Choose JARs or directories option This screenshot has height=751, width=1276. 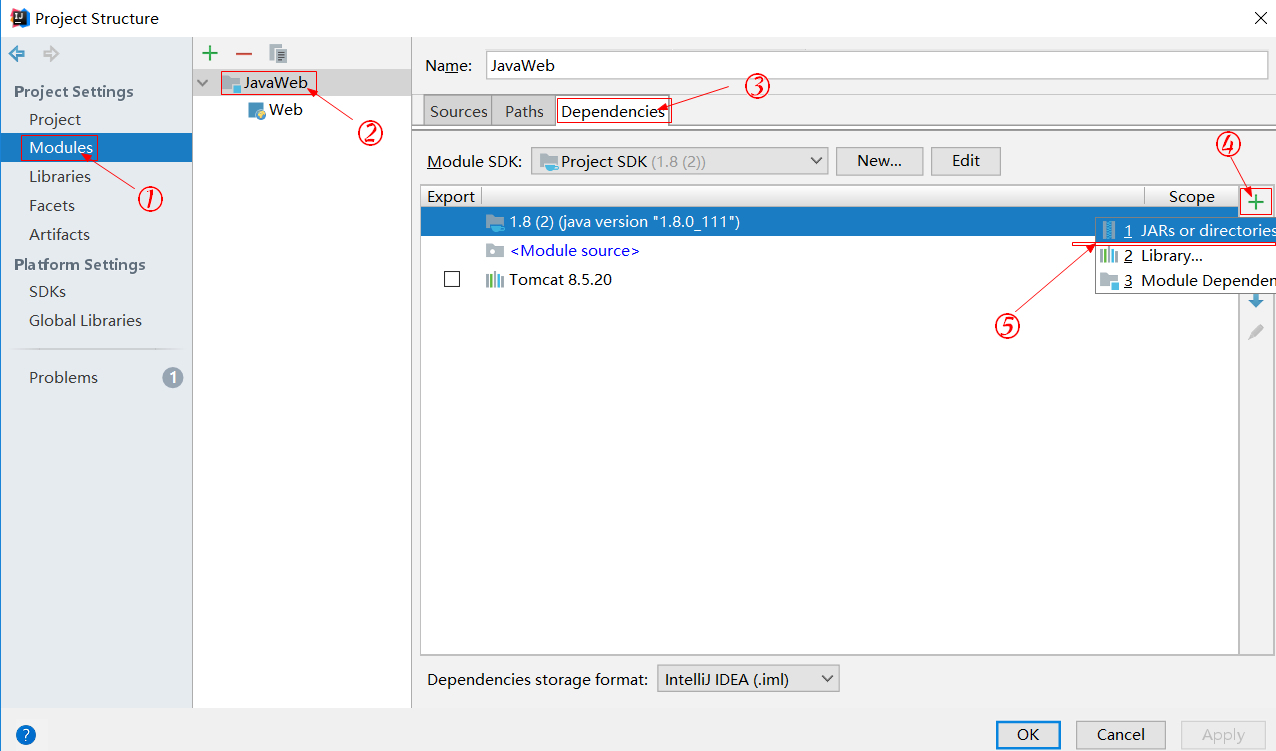[1186, 231]
